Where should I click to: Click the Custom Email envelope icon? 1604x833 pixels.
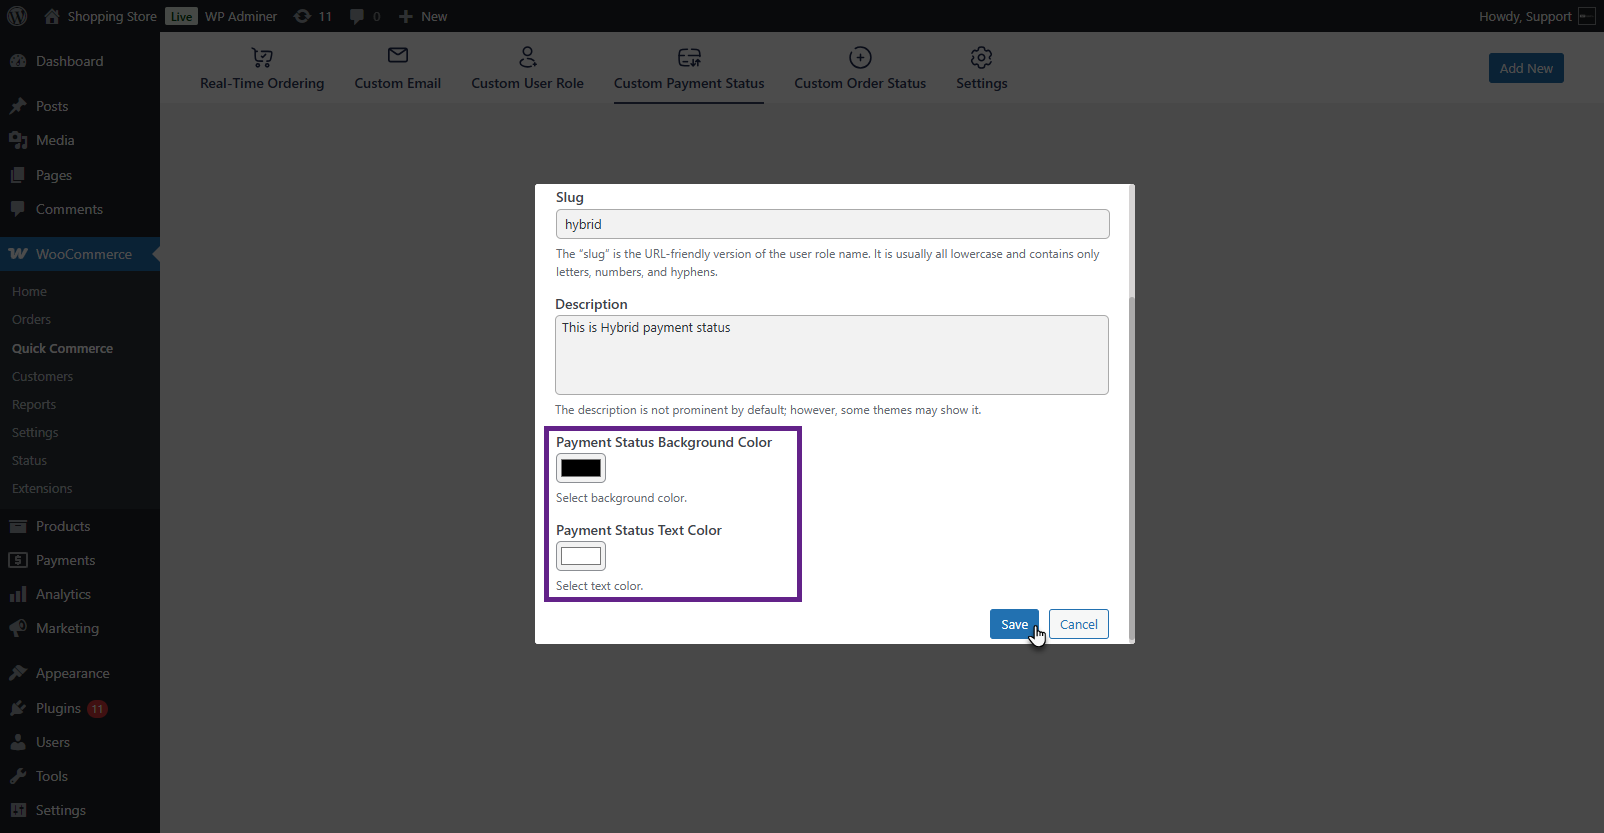pyautogui.click(x=398, y=56)
